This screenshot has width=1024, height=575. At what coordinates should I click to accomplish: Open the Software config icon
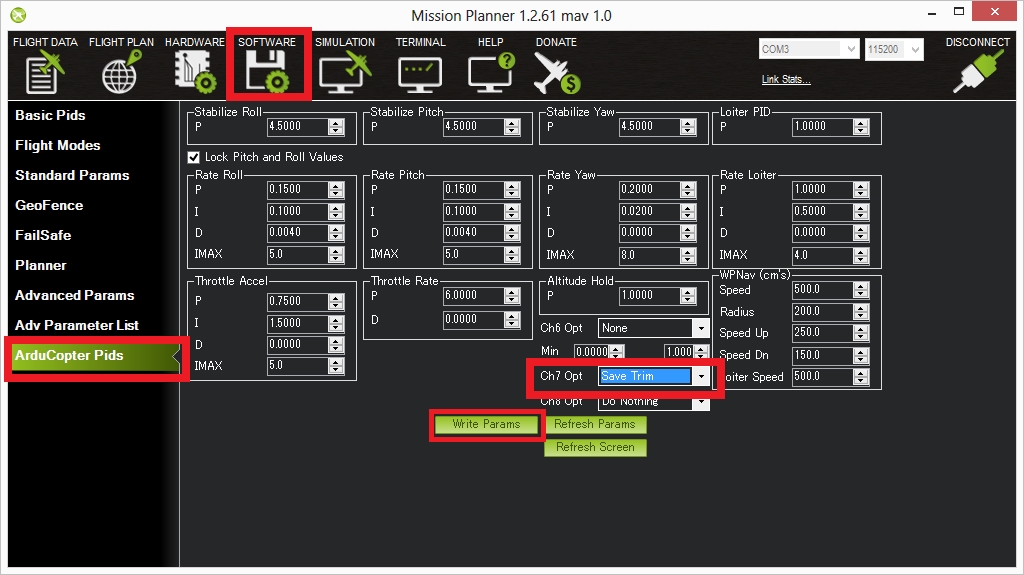266,72
